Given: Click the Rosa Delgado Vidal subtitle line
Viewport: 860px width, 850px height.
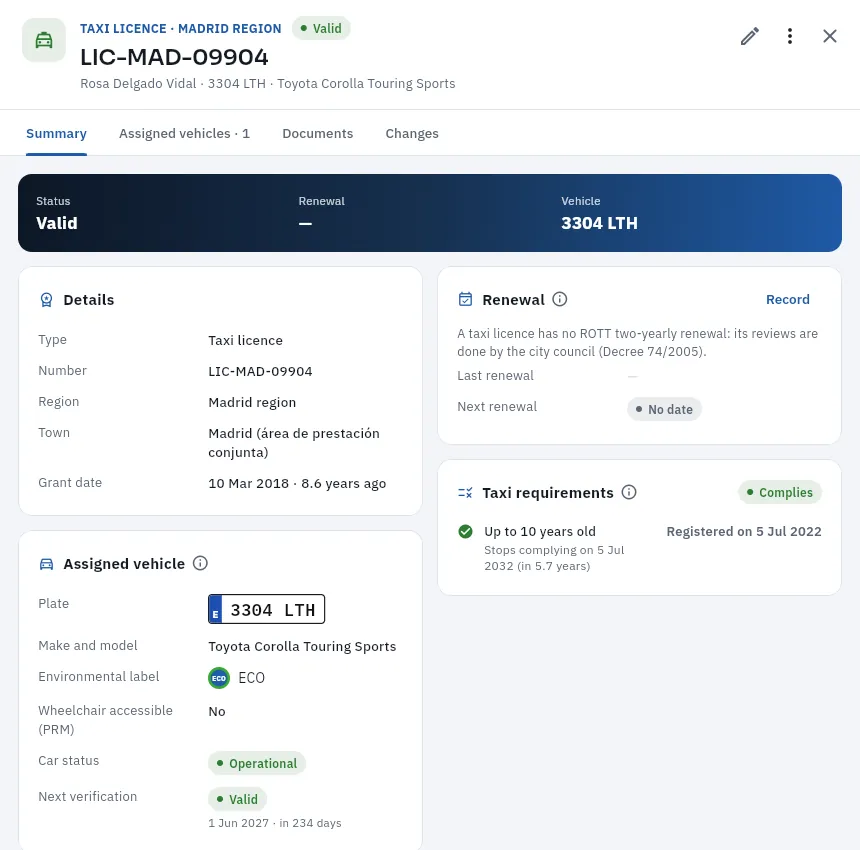Looking at the screenshot, I should 268,83.
